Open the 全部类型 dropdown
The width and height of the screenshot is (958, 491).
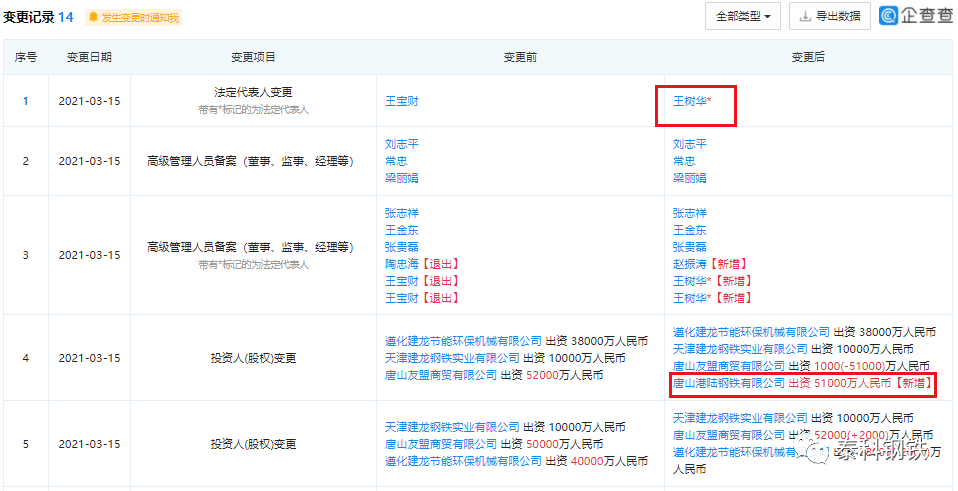point(742,16)
